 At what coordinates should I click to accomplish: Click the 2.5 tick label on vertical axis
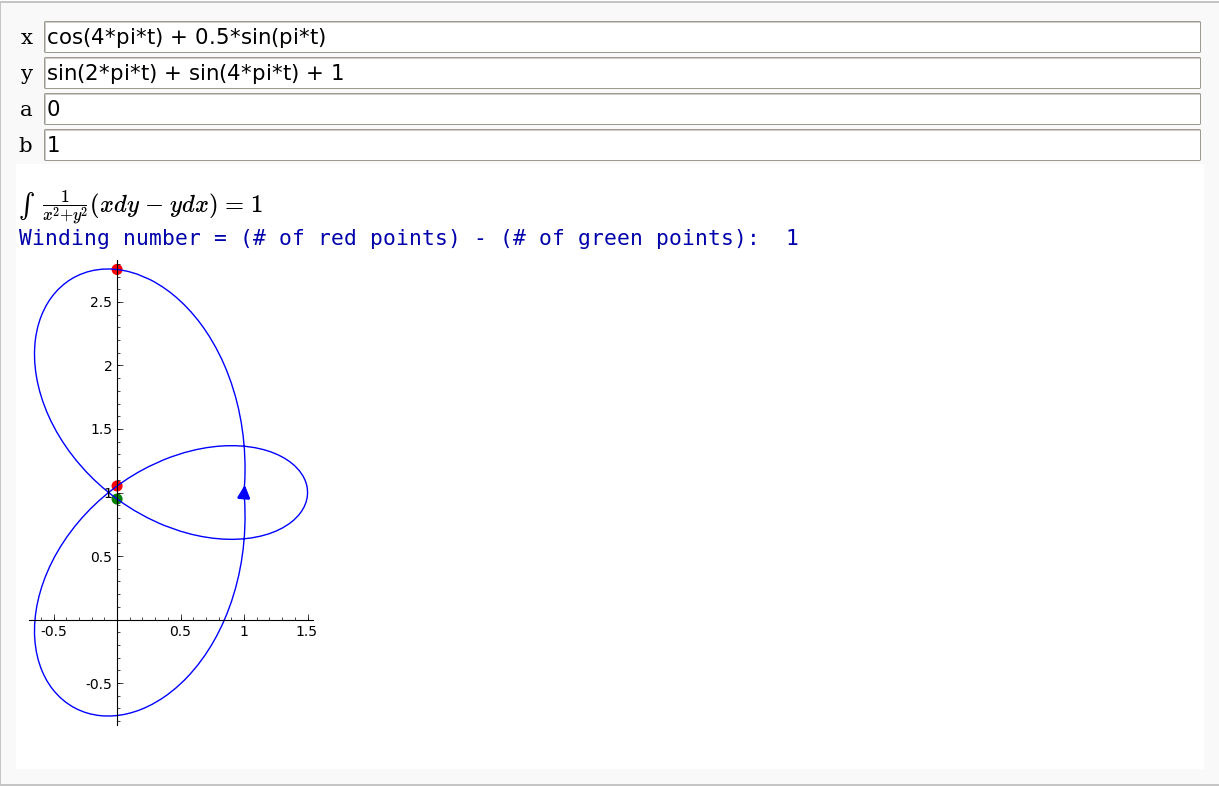pyautogui.click(x=101, y=302)
